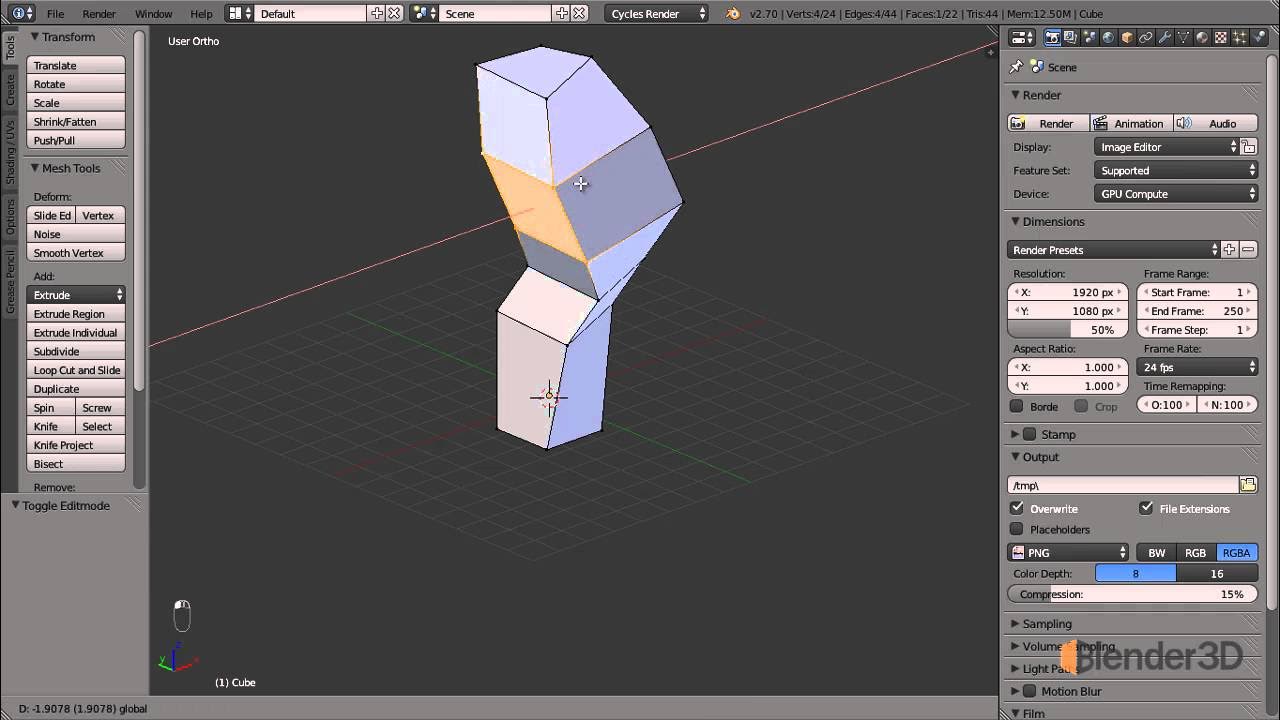Enable the Placeholders checkbox
1280x720 pixels.
click(x=1017, y=529)
